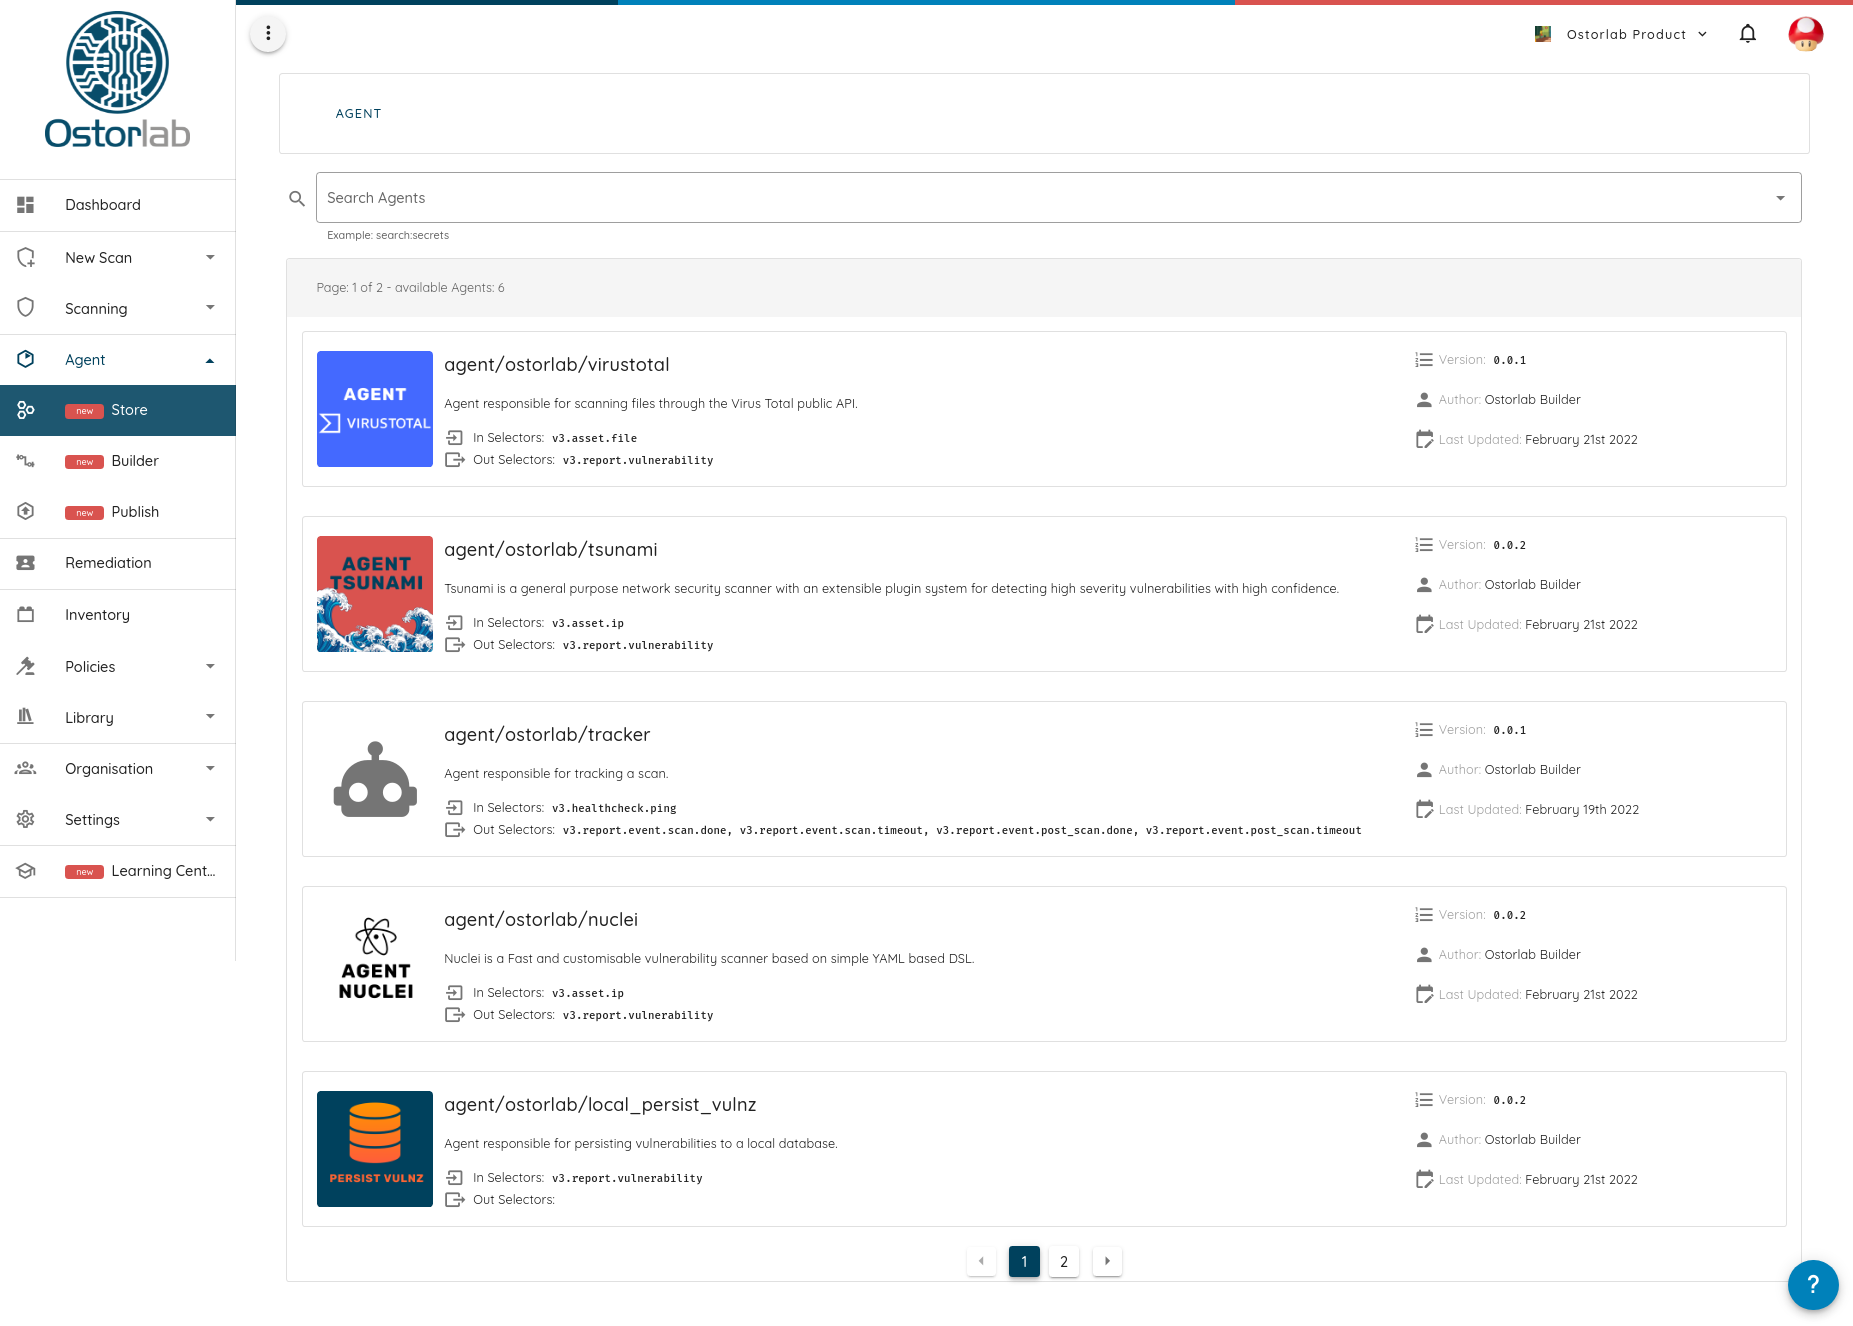
Task: Click the Ostorlab Product organisation icon
Action: coord(1543,34)
